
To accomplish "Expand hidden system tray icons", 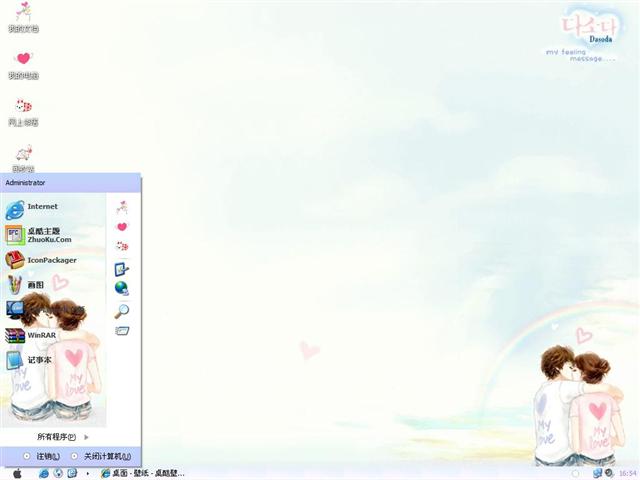I will 575,473.
